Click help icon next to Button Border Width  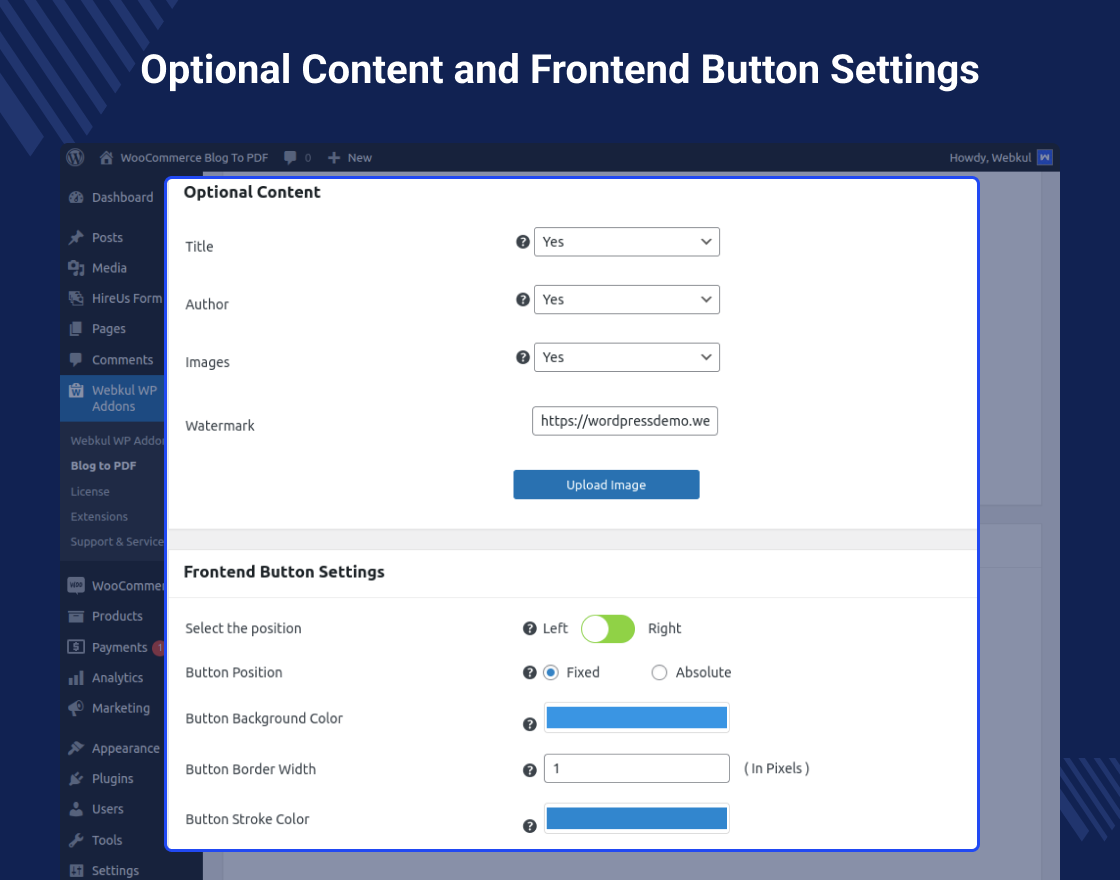tap(530, 770)
